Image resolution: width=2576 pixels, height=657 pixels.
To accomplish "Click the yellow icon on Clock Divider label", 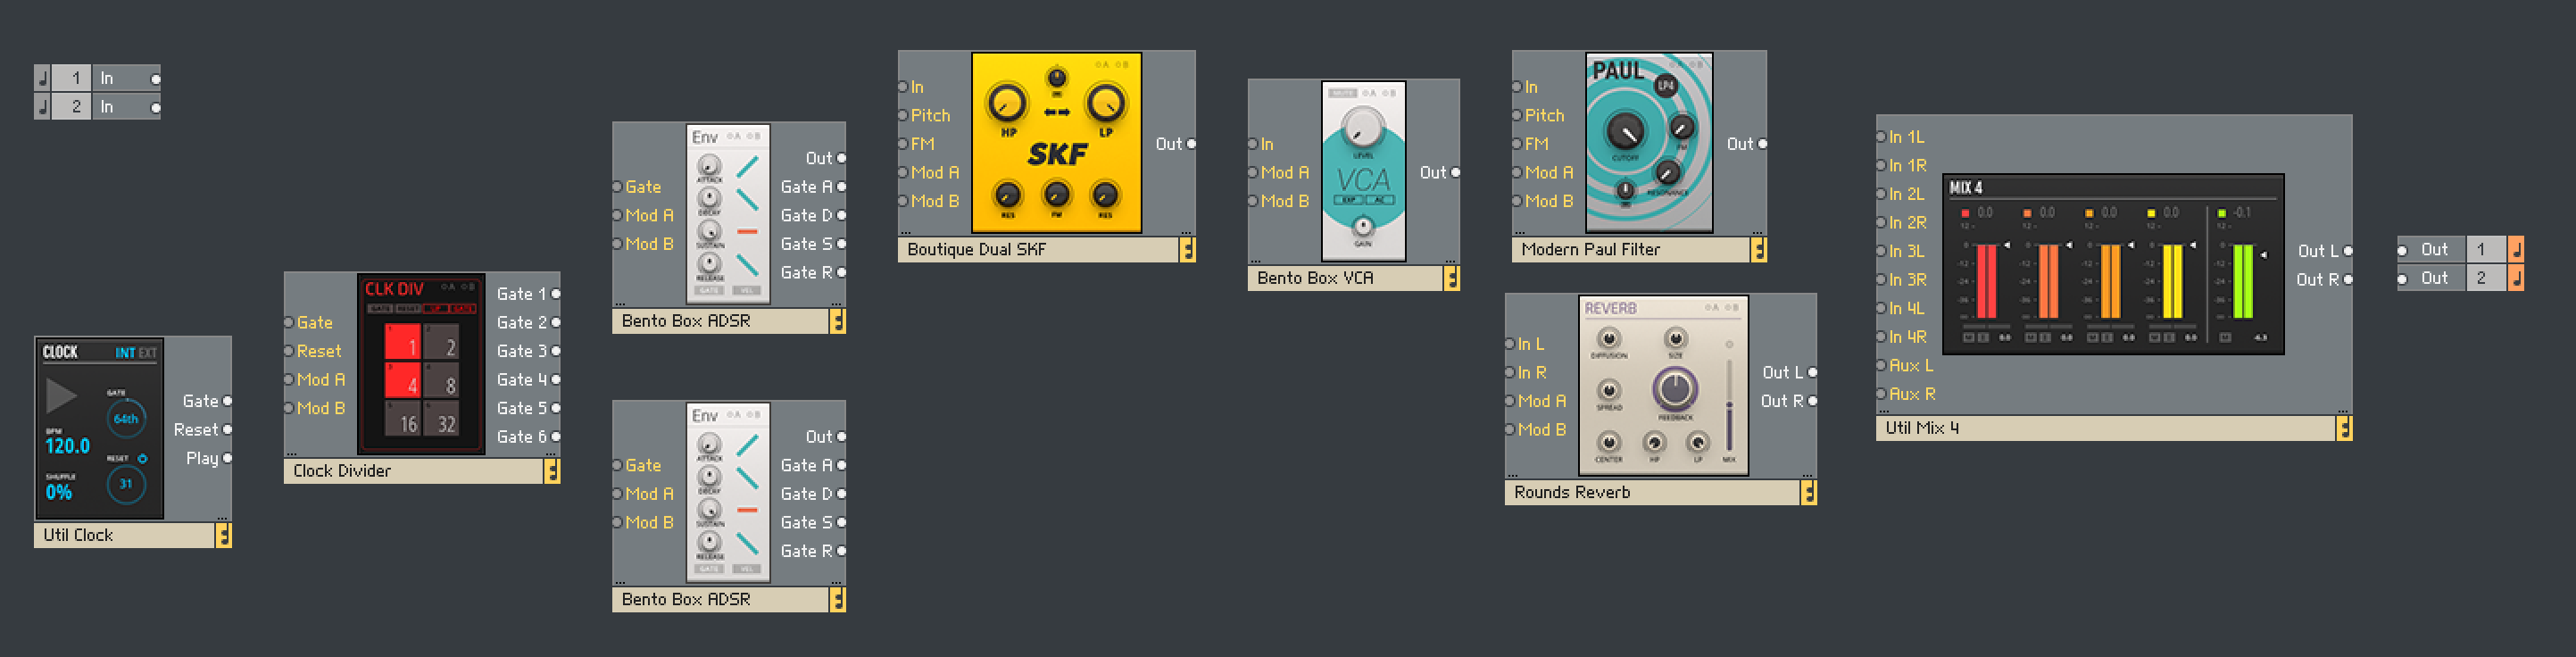I will point(551,471).
